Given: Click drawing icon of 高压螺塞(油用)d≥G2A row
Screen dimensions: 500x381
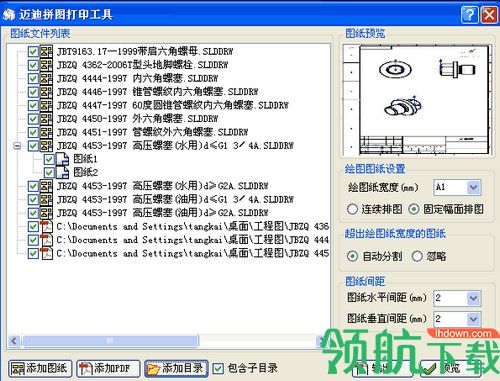Looking at the screenshot, I should pos(46,213).
